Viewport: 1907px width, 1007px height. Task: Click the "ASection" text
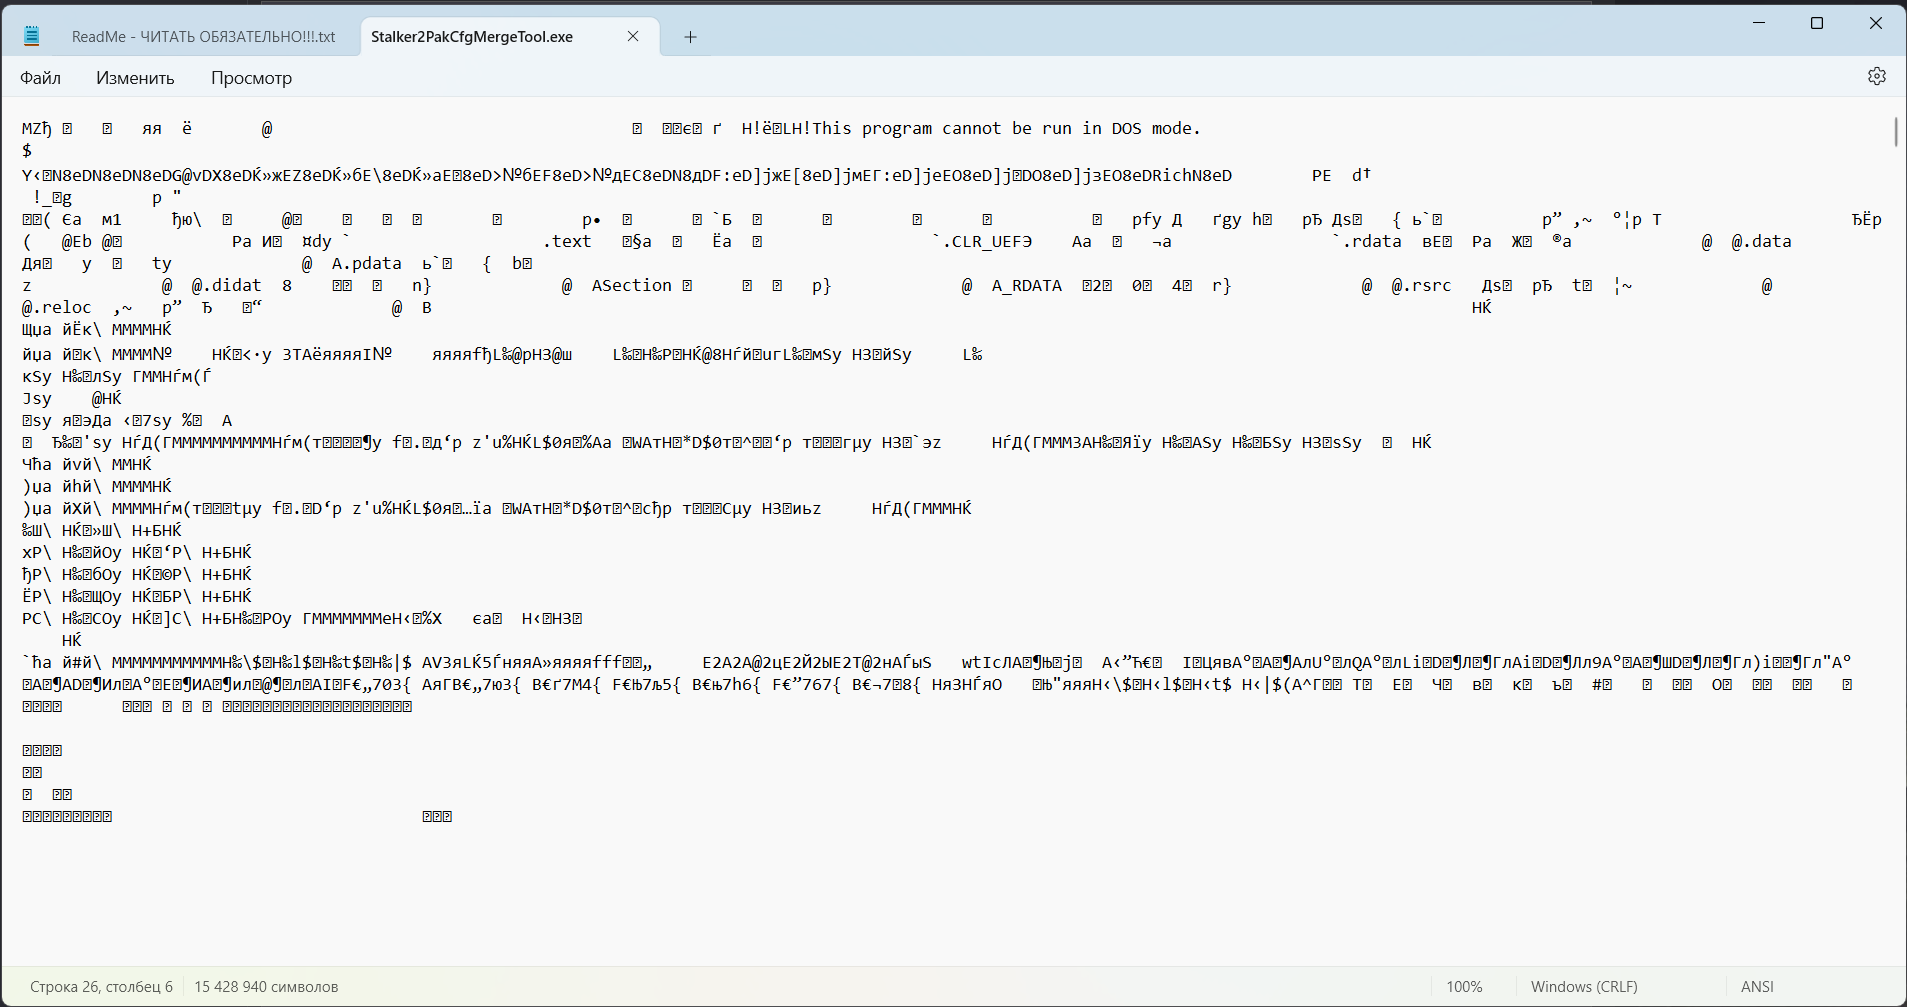pyautogui.click(x=631, y=285)
